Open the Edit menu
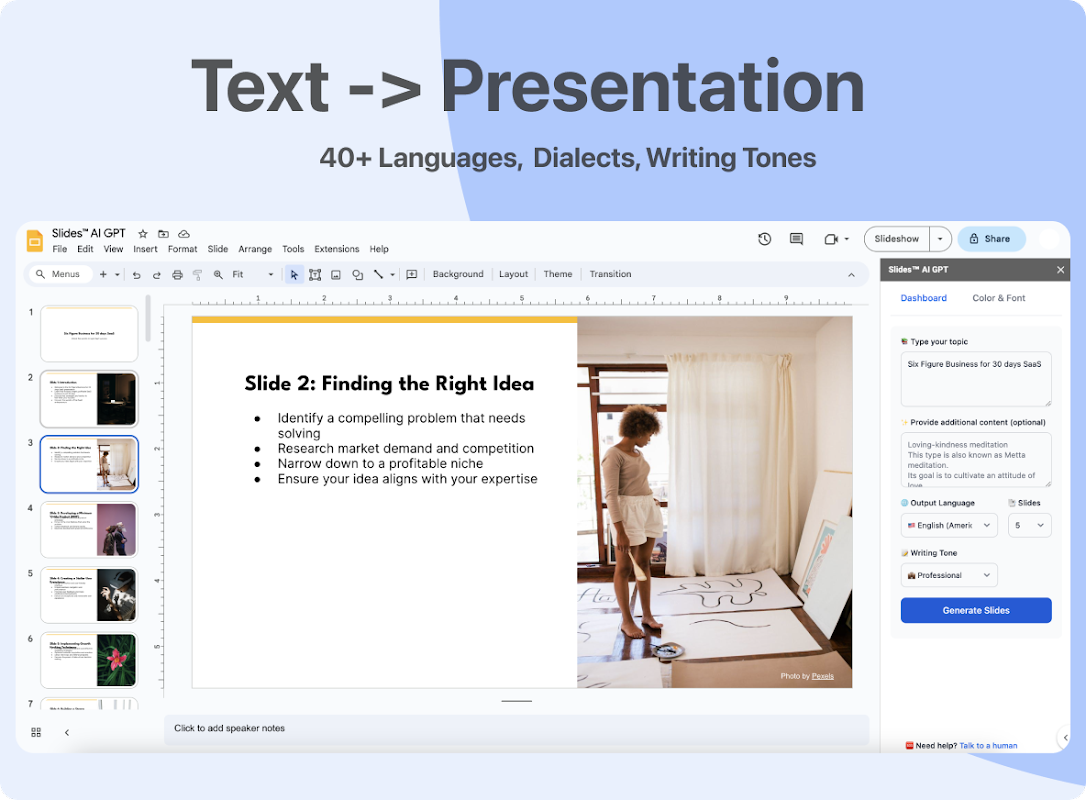 click(x=85, y=249)
